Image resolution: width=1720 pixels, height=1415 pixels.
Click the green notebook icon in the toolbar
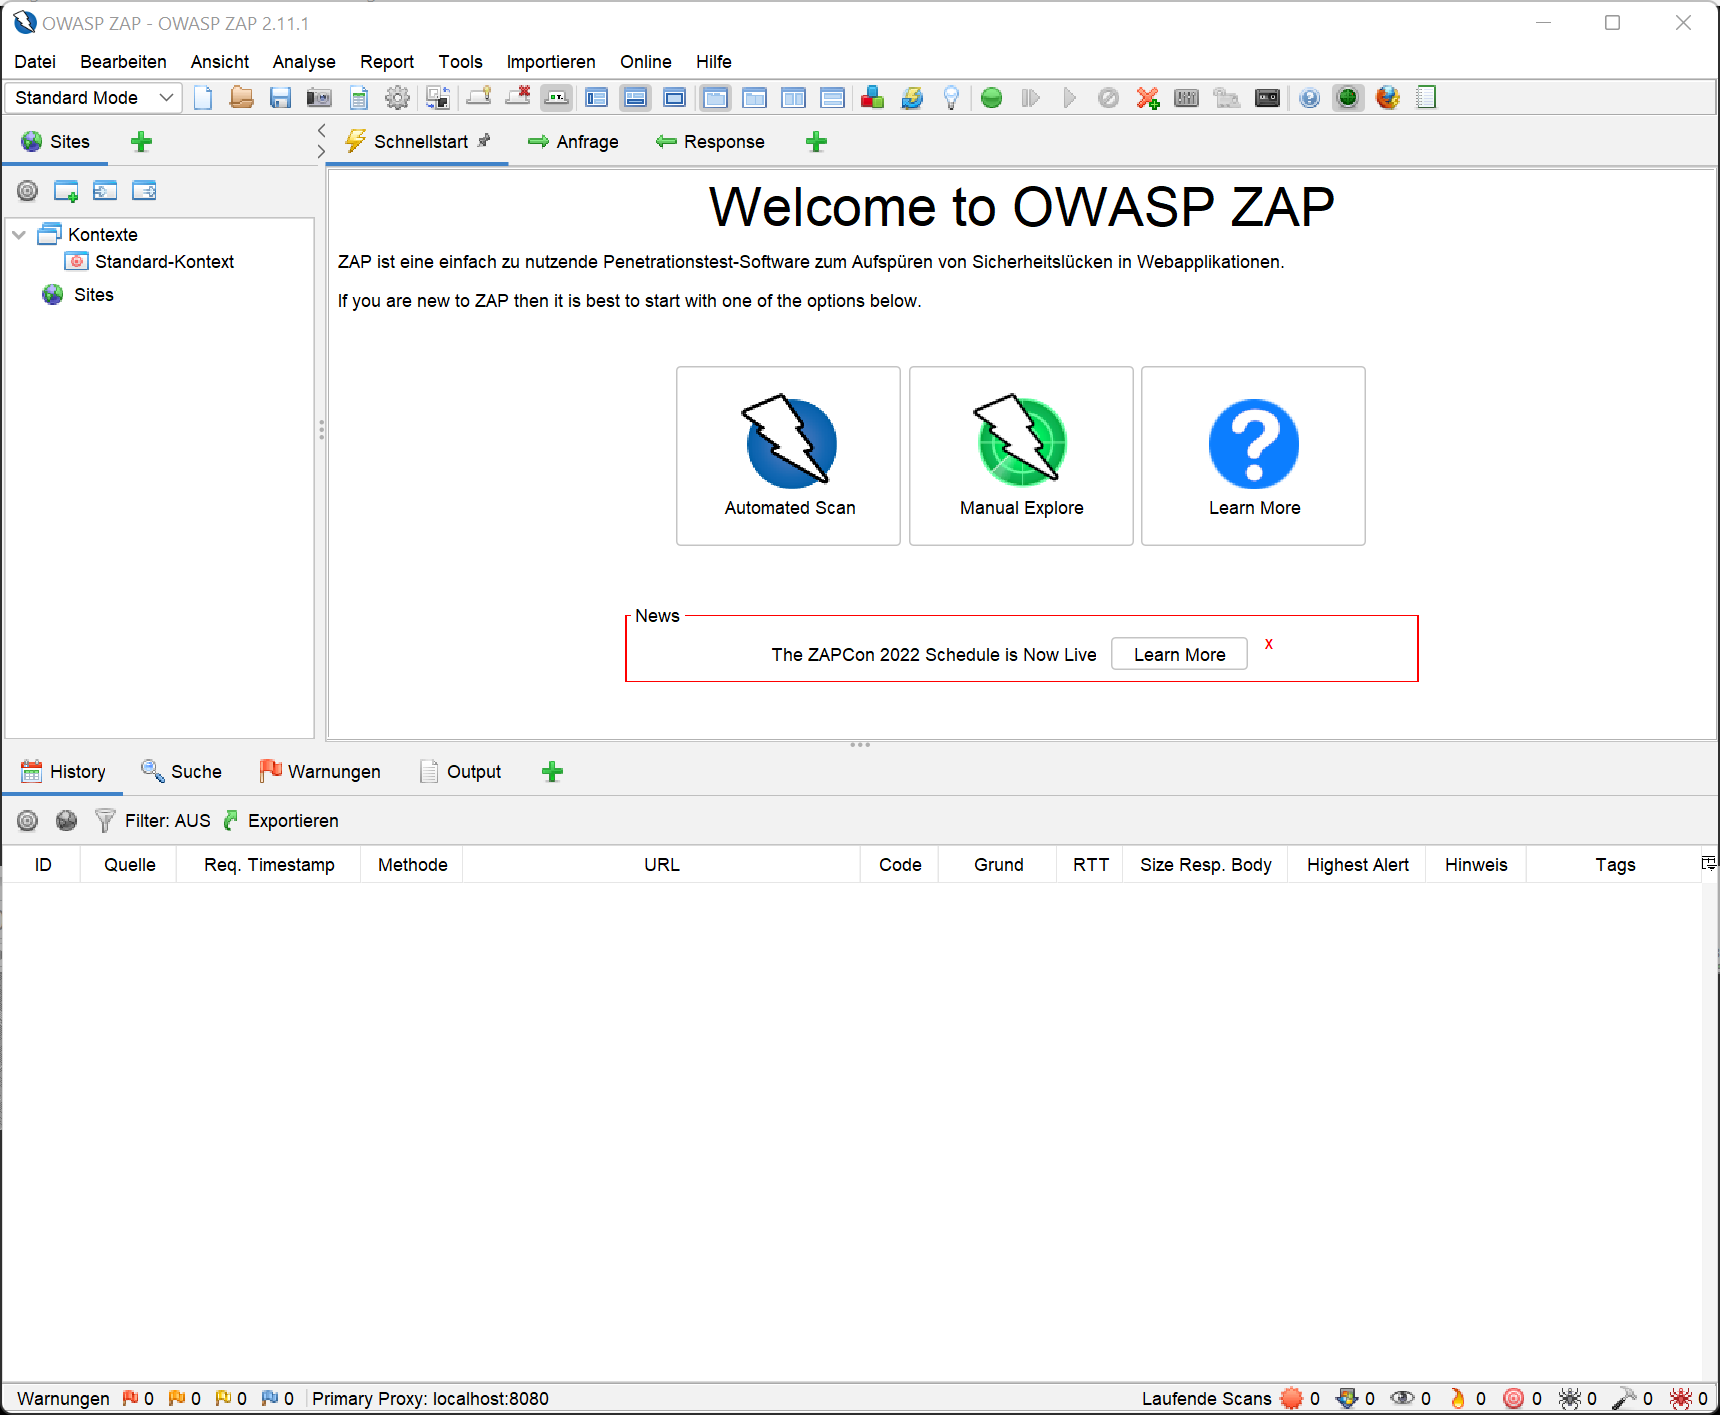tap(1427, 98)
